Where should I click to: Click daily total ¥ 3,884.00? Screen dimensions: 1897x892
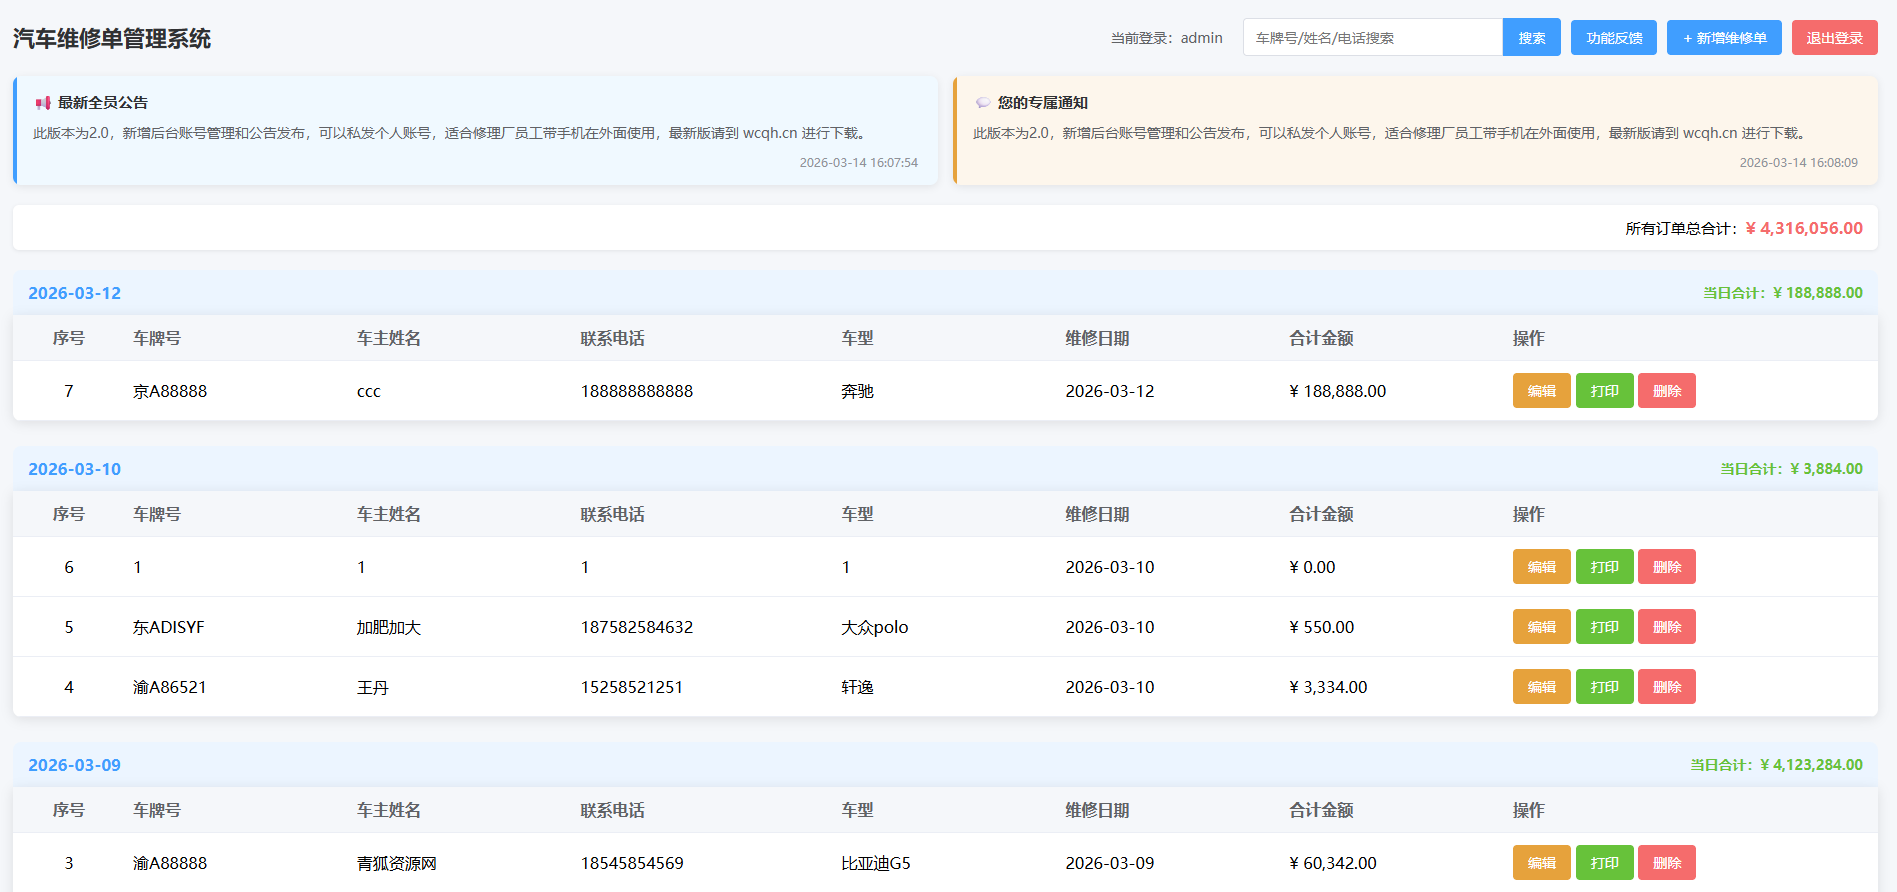(x=1826, y=469)
